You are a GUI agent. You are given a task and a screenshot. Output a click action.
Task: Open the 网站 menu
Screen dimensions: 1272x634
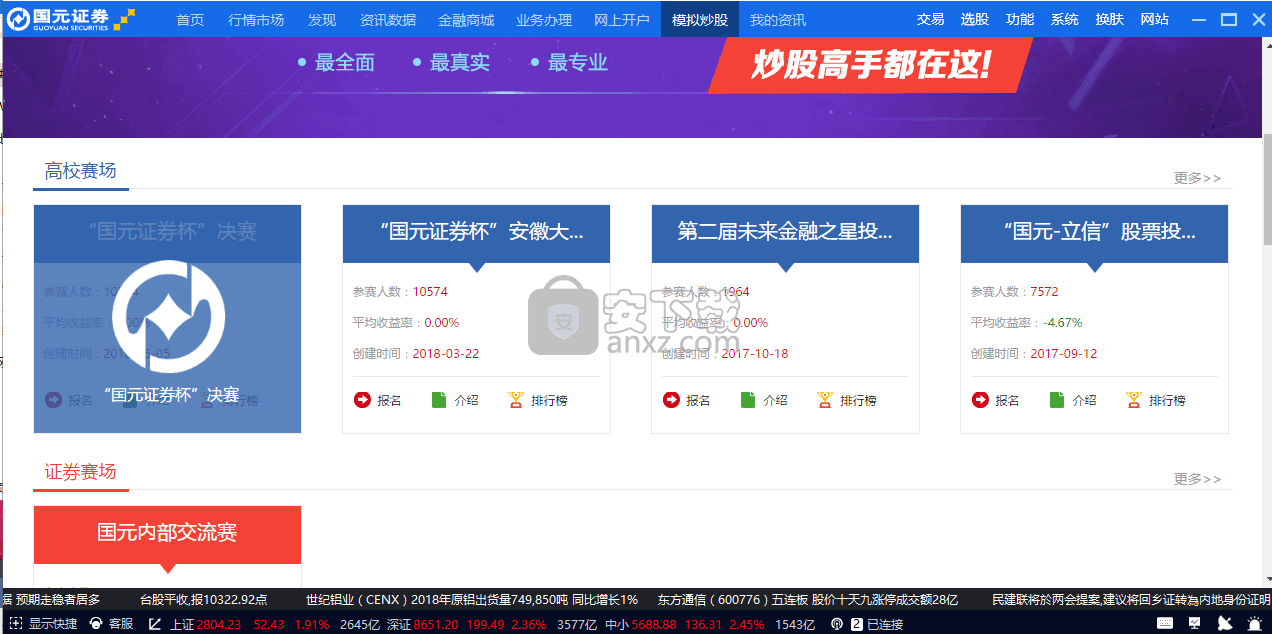pyautogui.click(x=1154, y=19)
